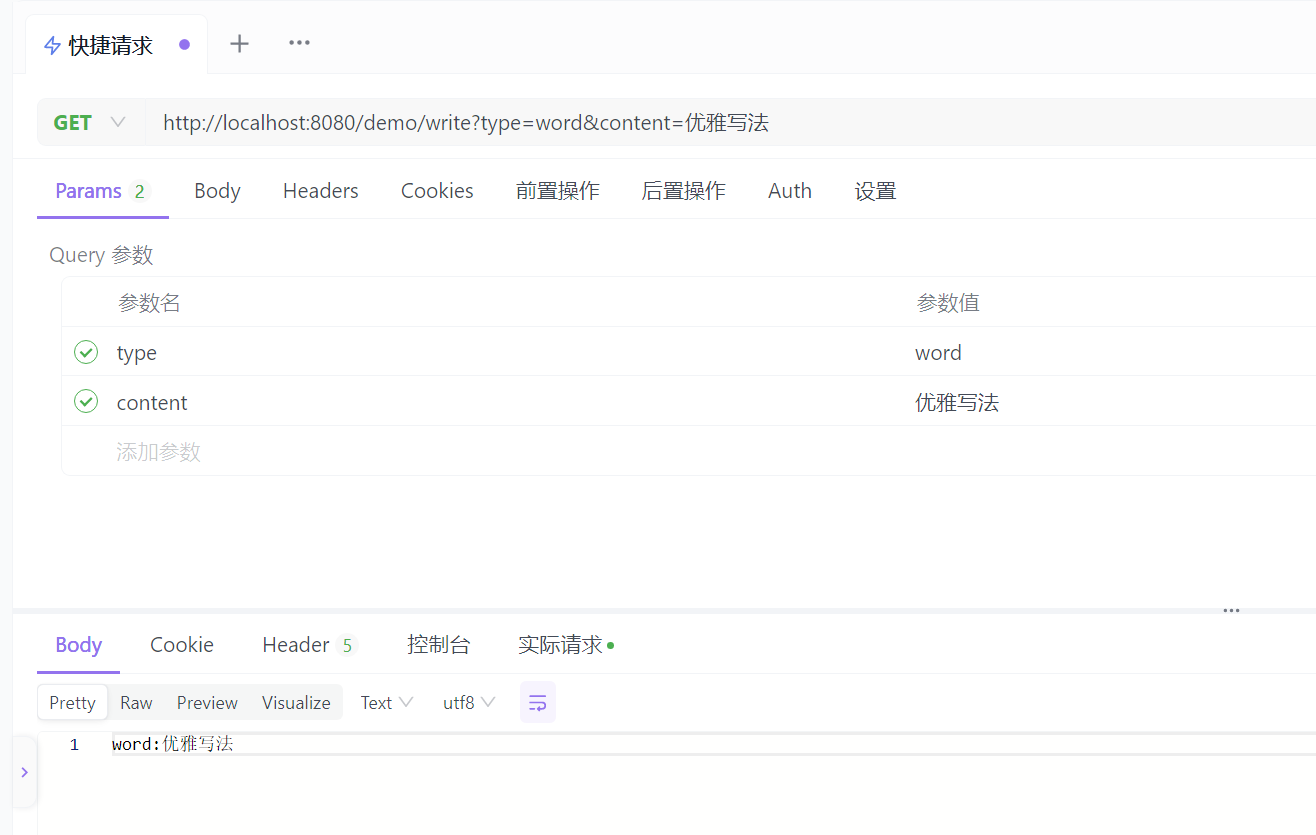Switch to the response Header tab
The height and width of the screenshot is (835, 1316).
[310, 645]
